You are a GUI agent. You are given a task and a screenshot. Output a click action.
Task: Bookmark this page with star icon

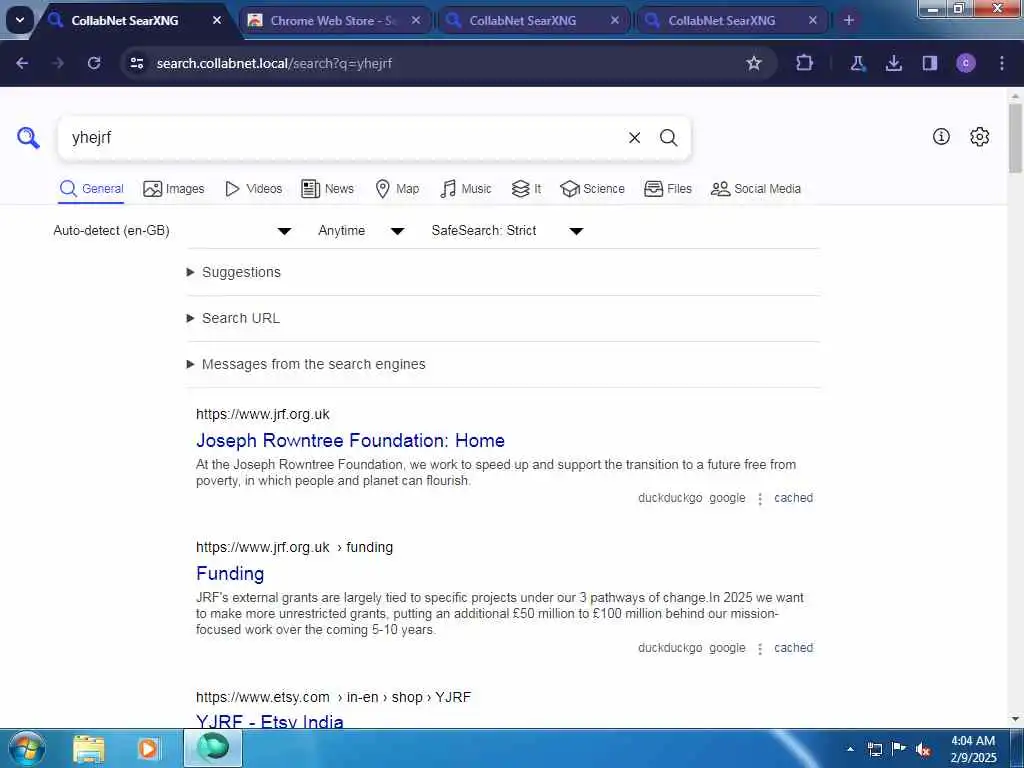click(x=754, y=63)
